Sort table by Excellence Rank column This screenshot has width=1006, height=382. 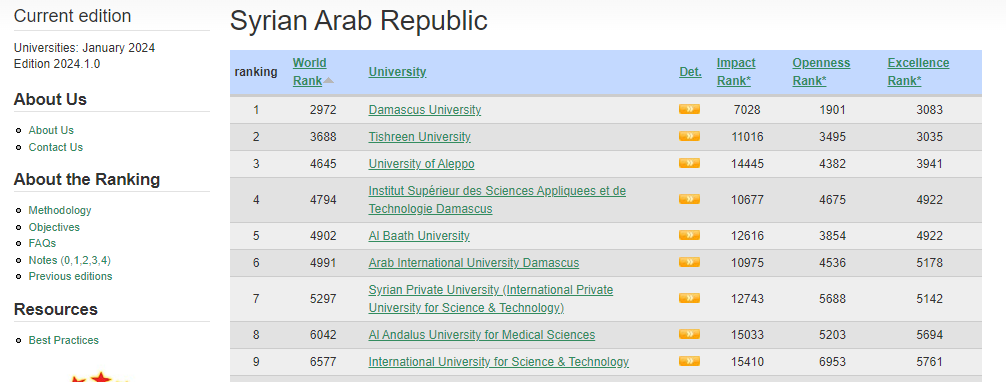click(918, 72)
